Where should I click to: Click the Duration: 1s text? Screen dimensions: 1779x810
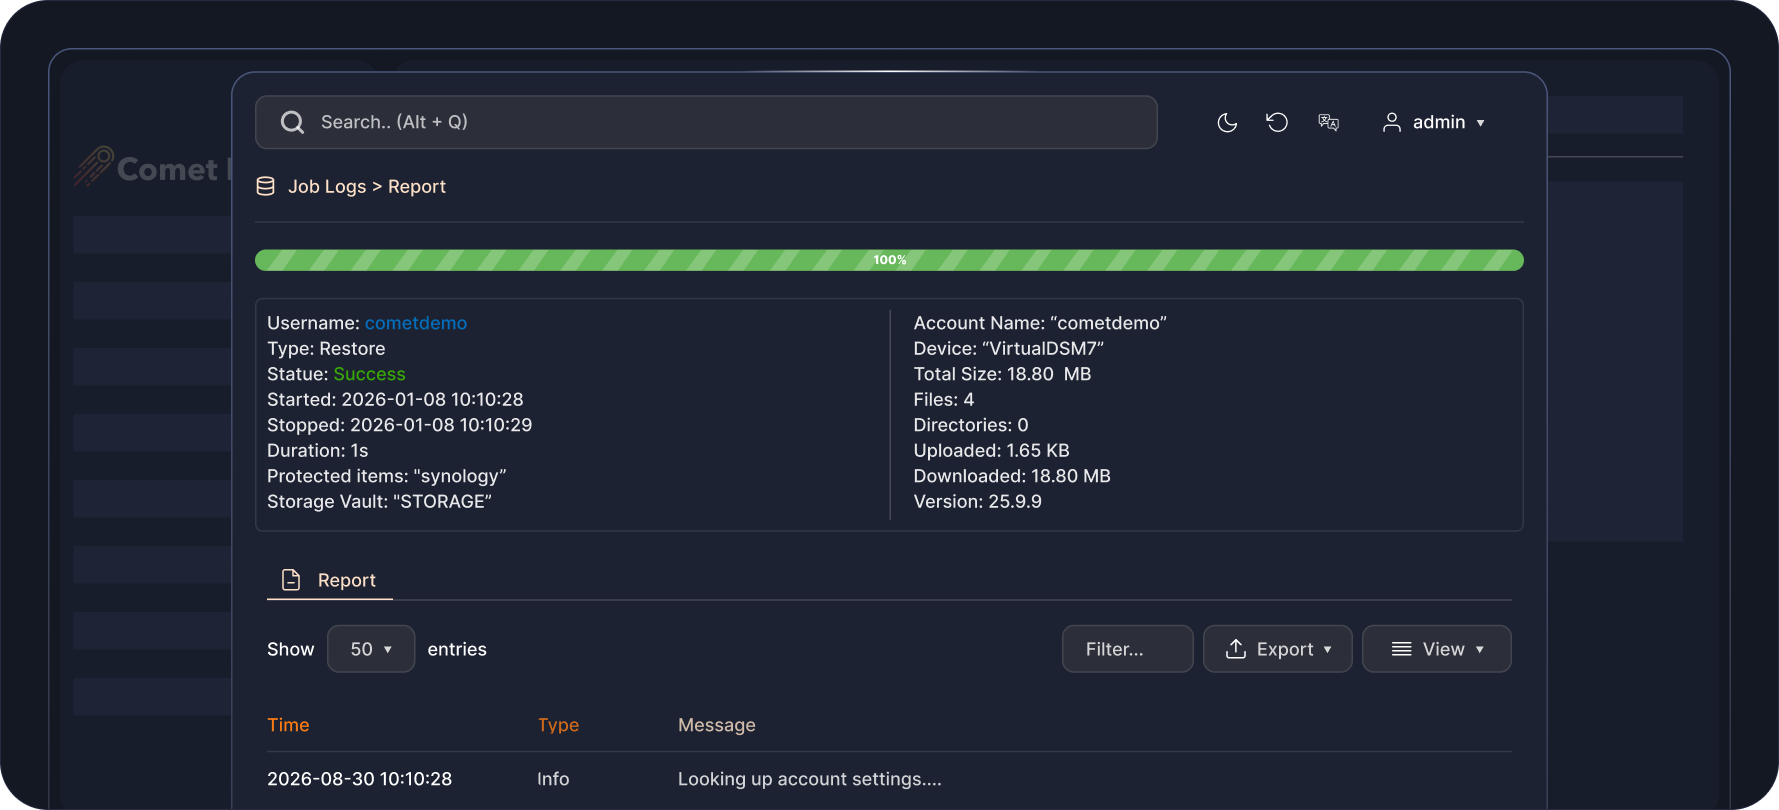[x=318, y=451]
